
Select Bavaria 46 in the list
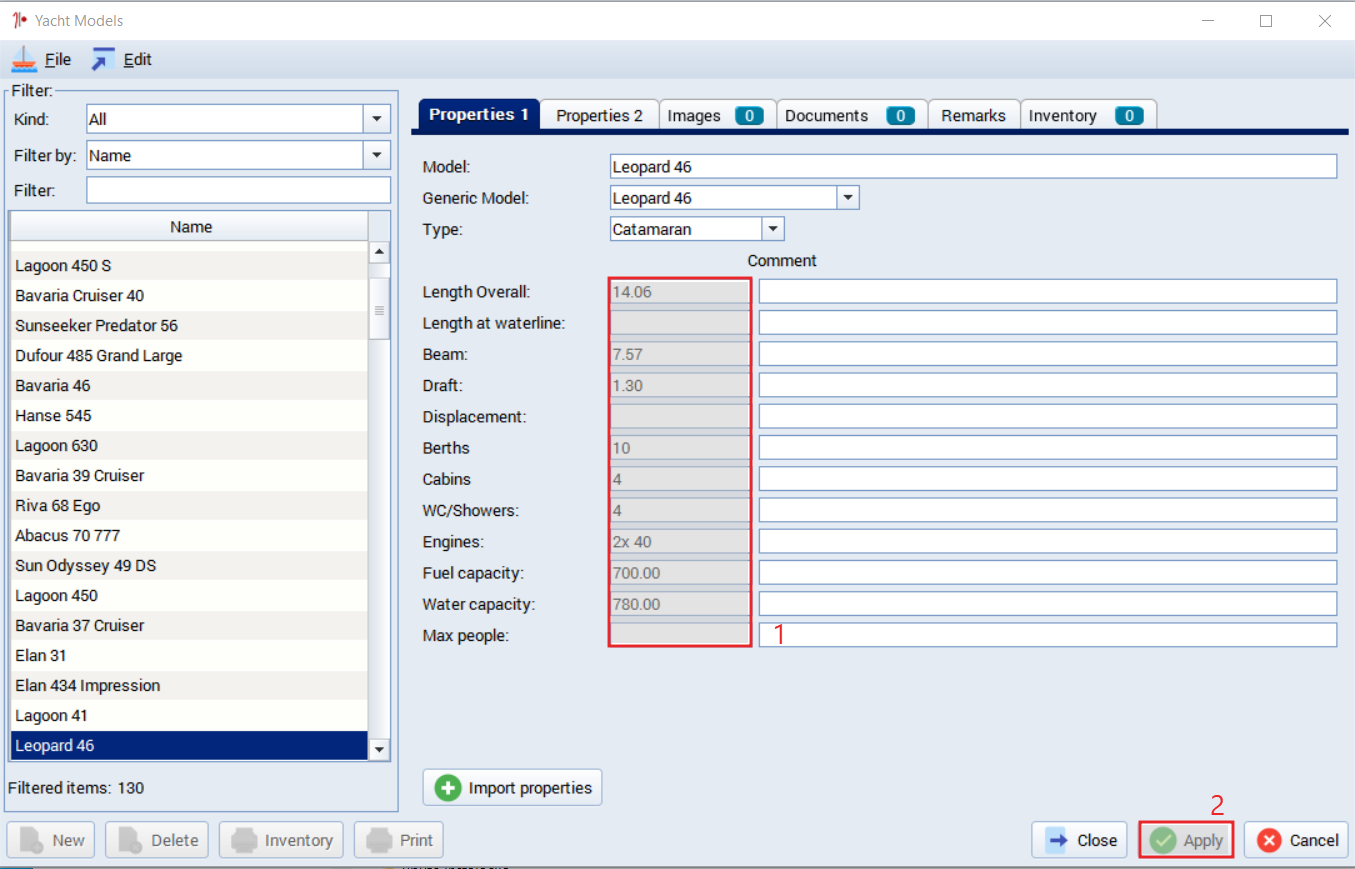point(189,386)
